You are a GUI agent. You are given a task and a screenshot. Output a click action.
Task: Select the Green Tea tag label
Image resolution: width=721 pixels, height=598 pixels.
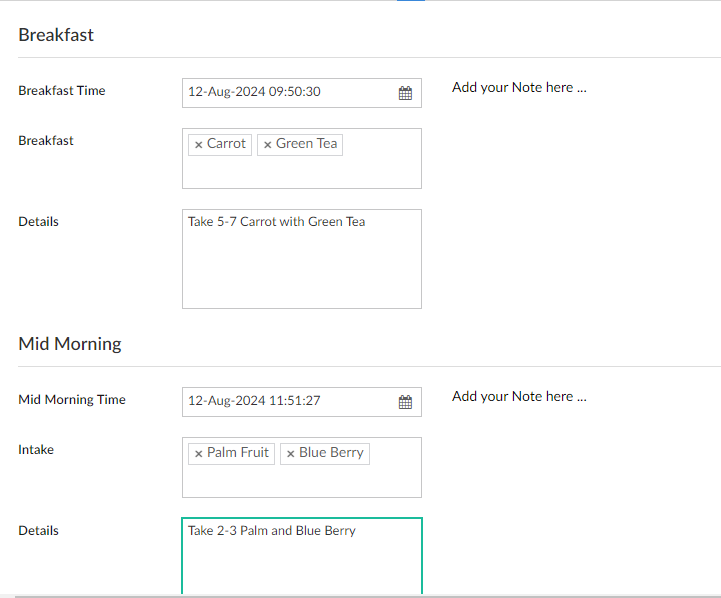306,144
